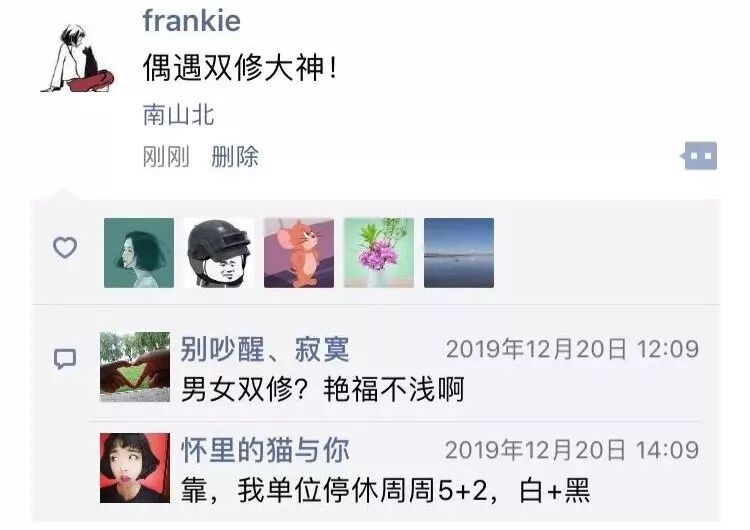The width and height of the screenshot is (750, 530).
Task: Open 别吵醒、寂寞 commenter profile name
Action: (265, 349)
